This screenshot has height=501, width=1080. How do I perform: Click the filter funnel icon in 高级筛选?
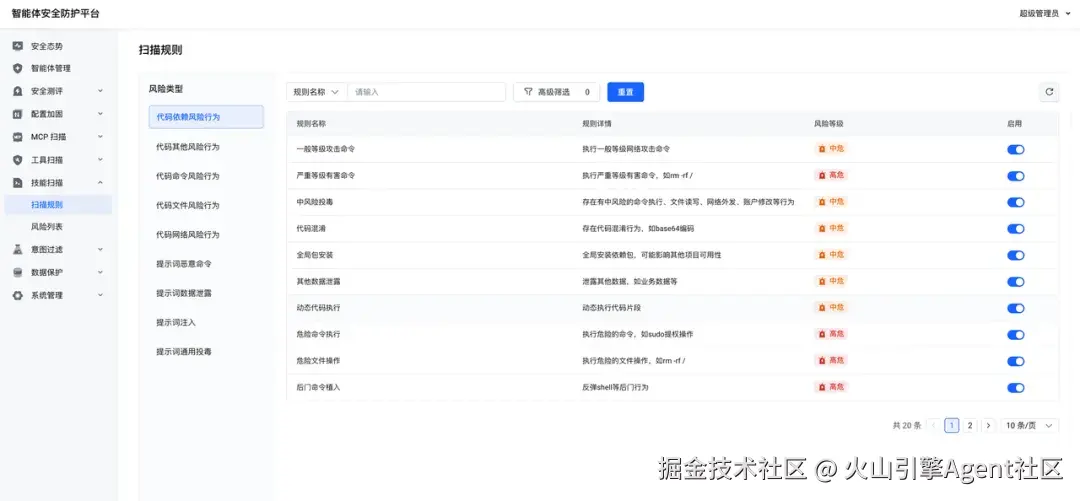528,92
